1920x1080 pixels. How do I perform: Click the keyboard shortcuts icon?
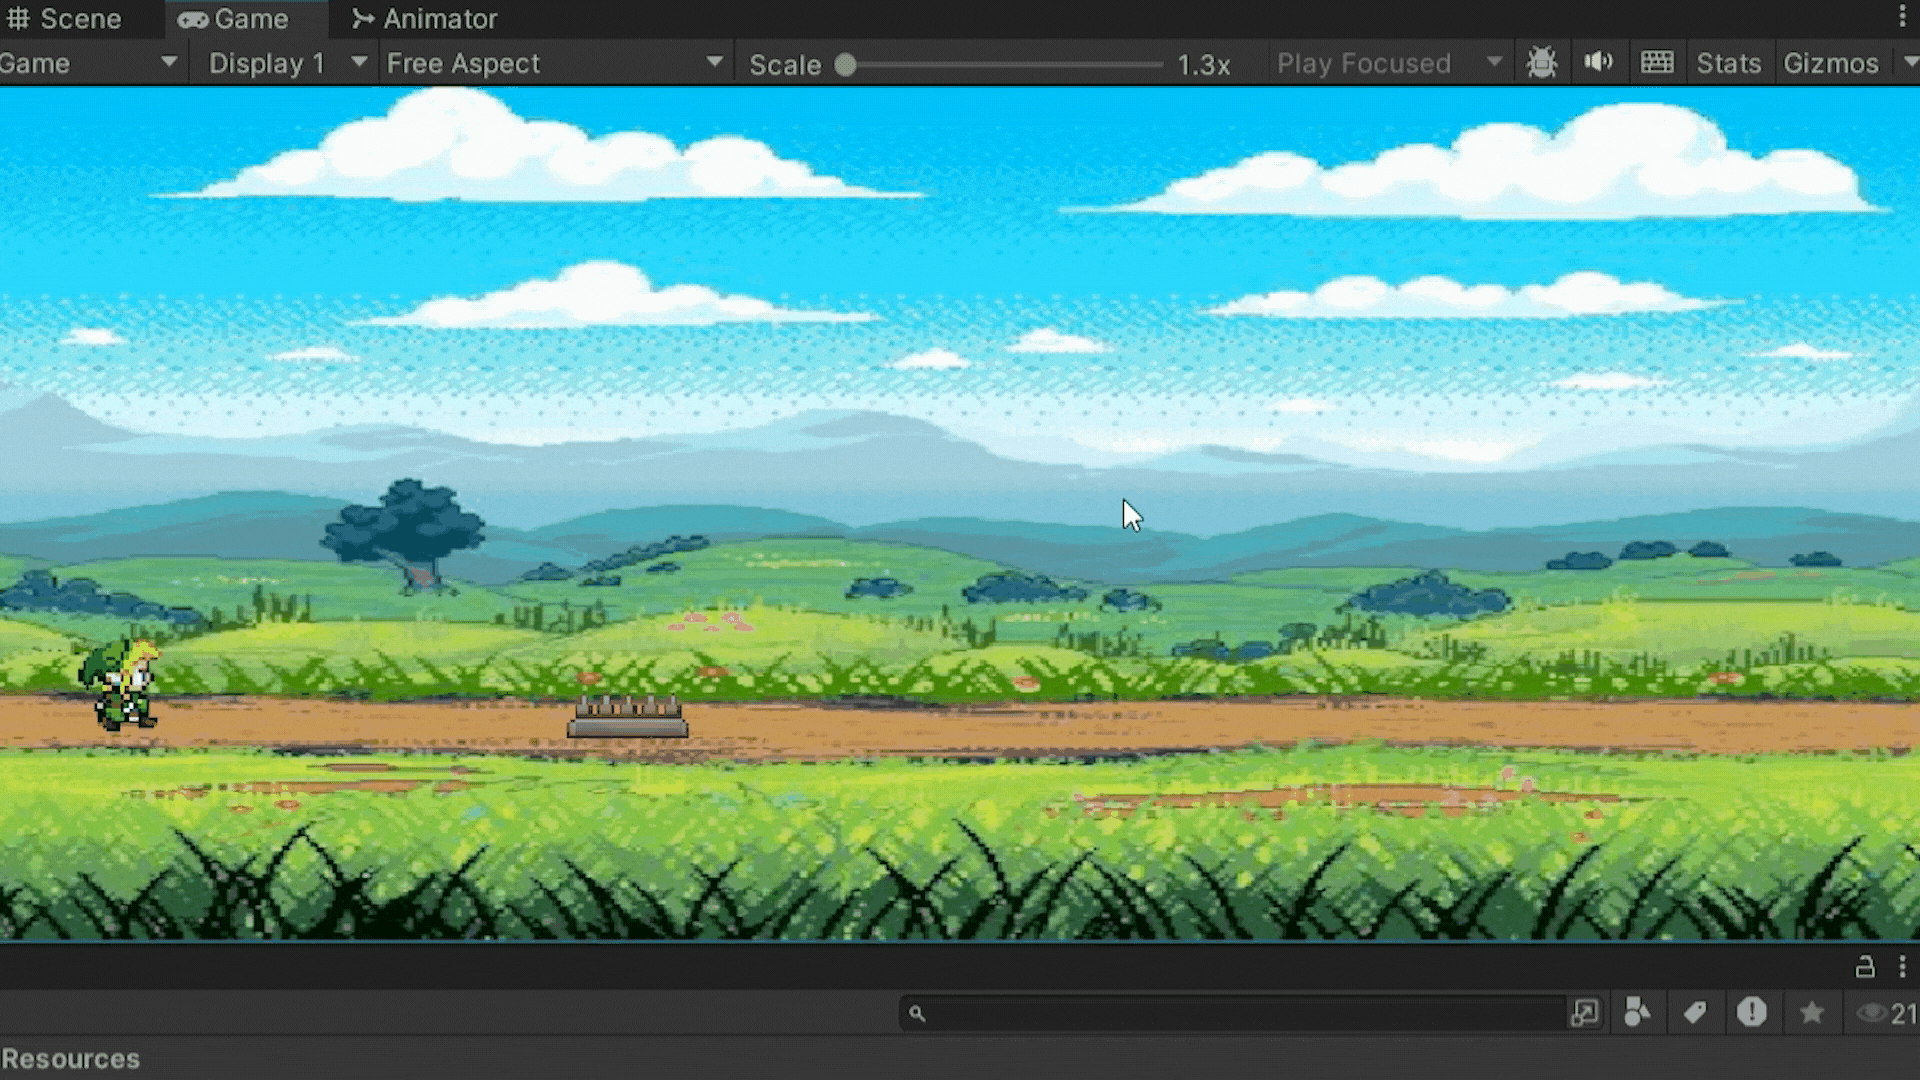click(x=1657, y=63)
